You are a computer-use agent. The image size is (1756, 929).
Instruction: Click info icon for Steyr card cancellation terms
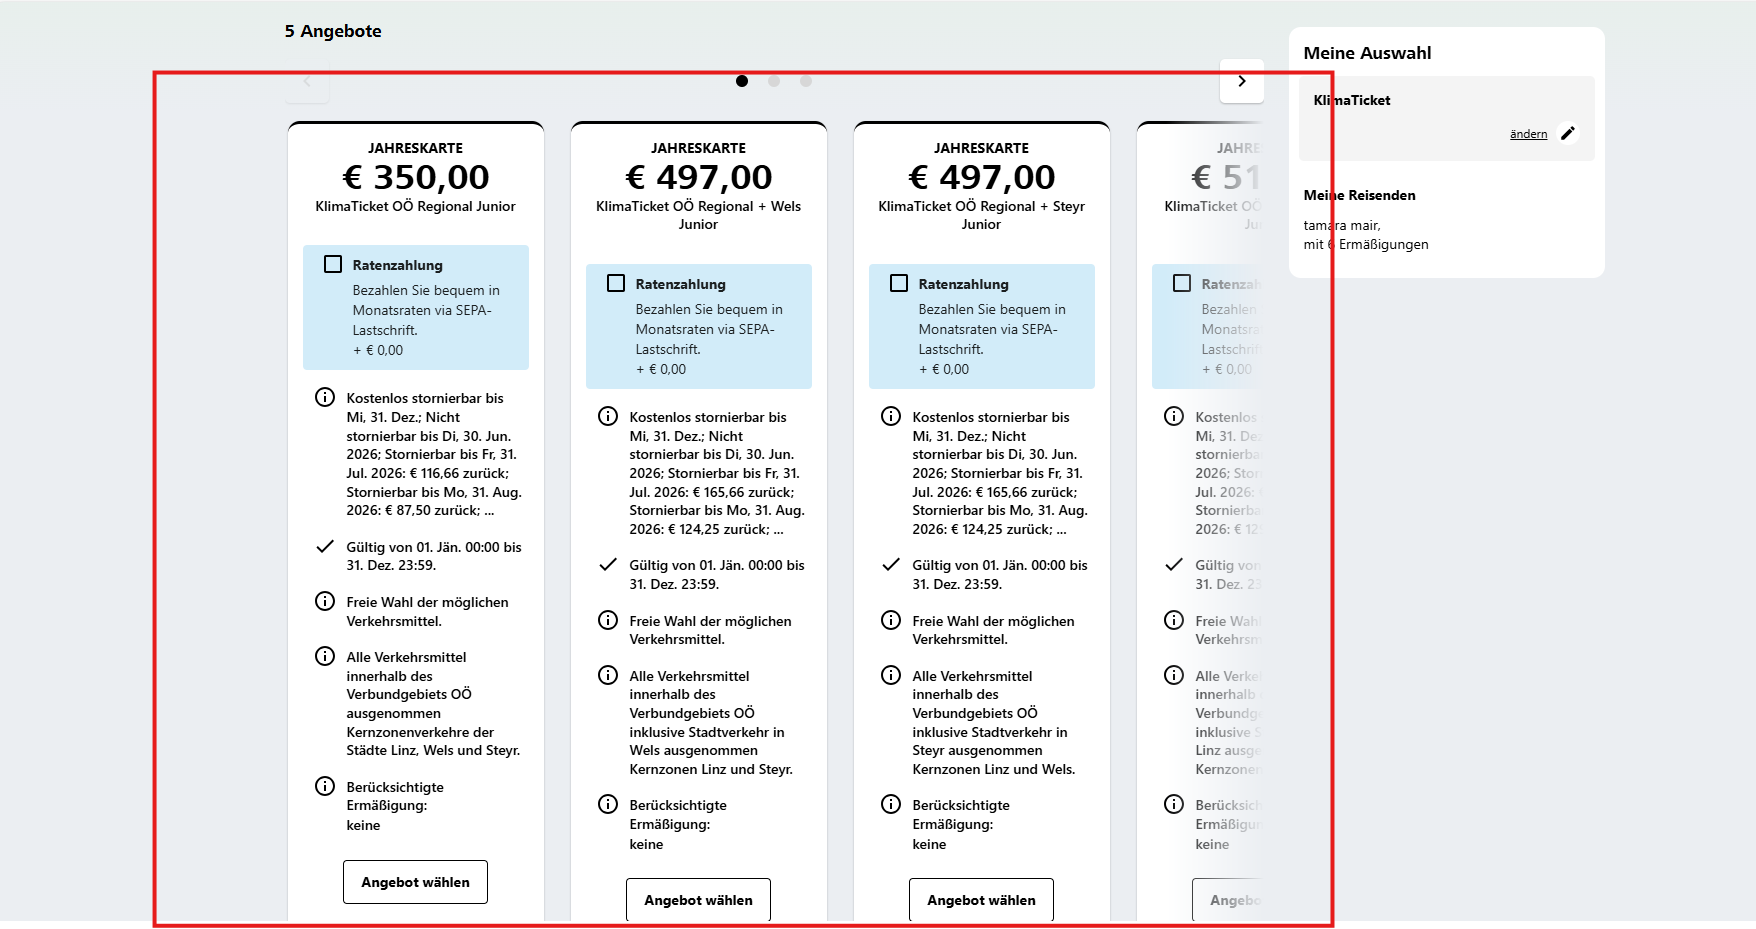click(891, 416)
